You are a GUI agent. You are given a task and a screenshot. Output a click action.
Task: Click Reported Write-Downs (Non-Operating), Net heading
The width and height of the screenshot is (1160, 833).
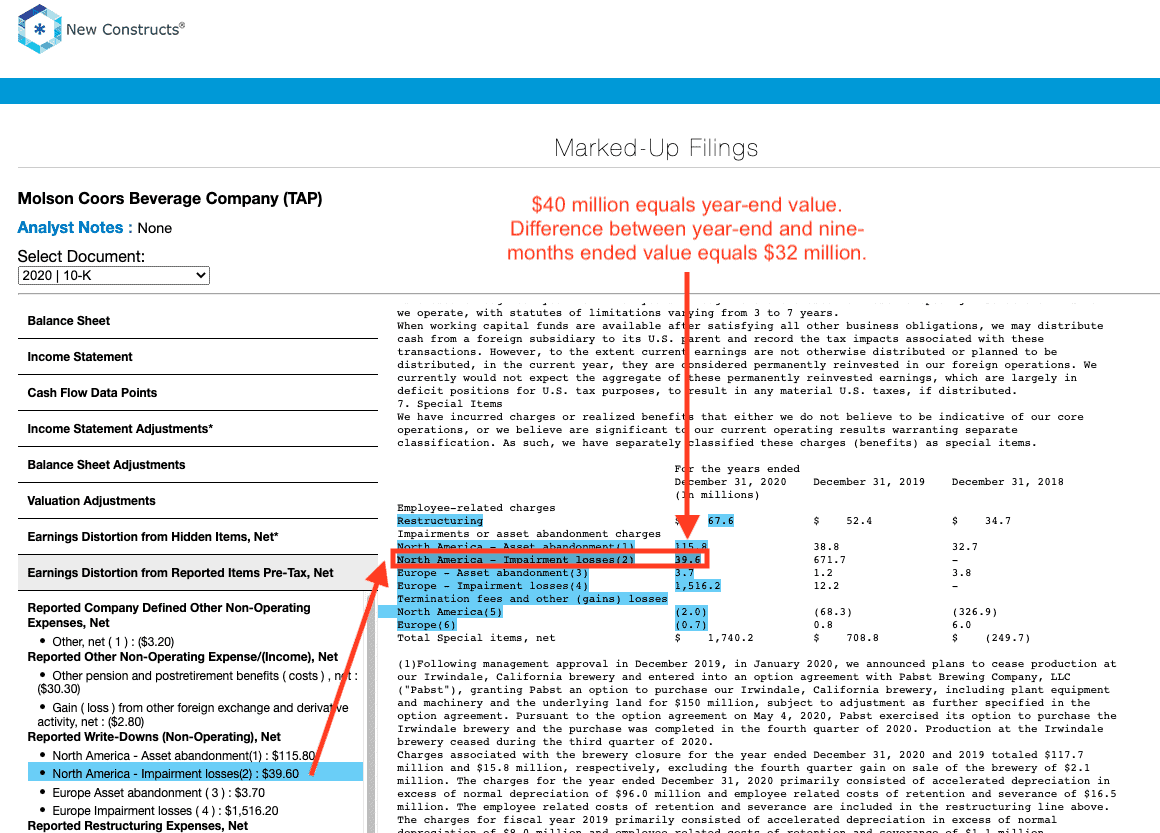[x=154, y=737]
